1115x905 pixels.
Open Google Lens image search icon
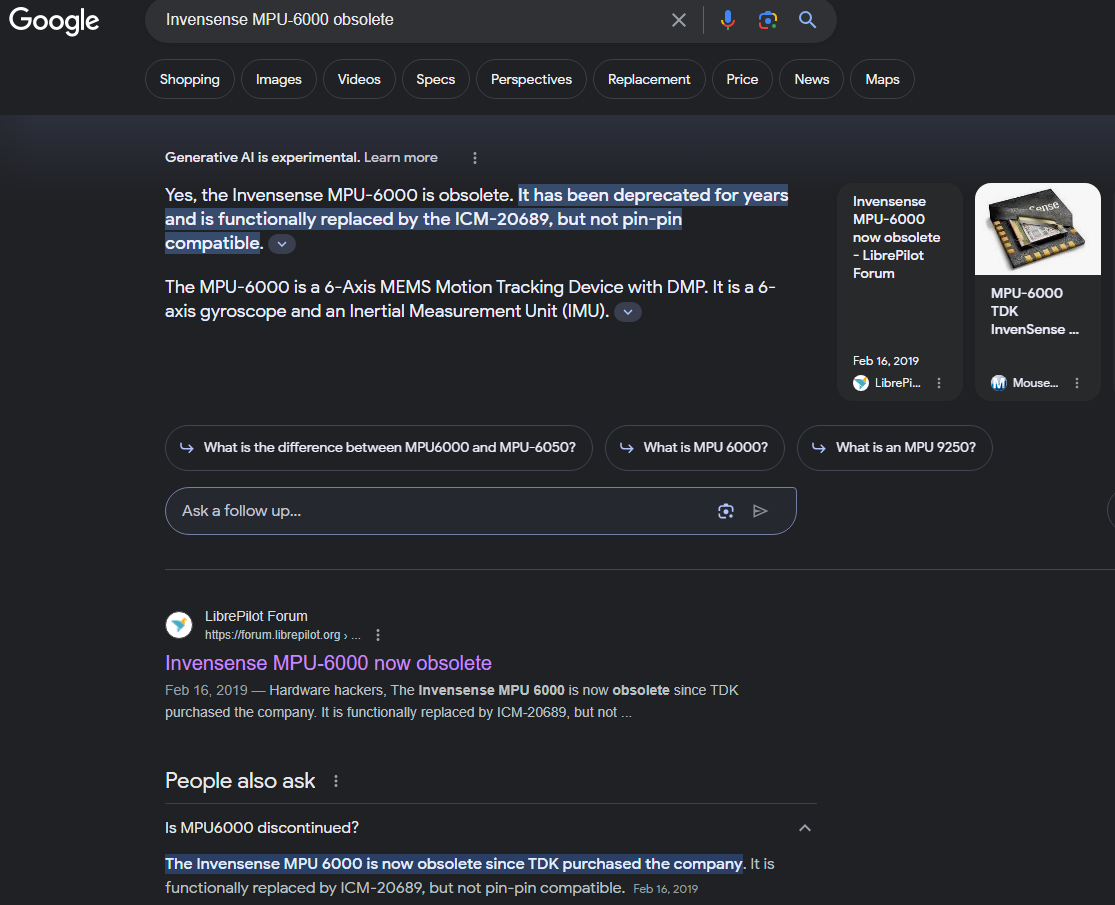click(767, 20)
